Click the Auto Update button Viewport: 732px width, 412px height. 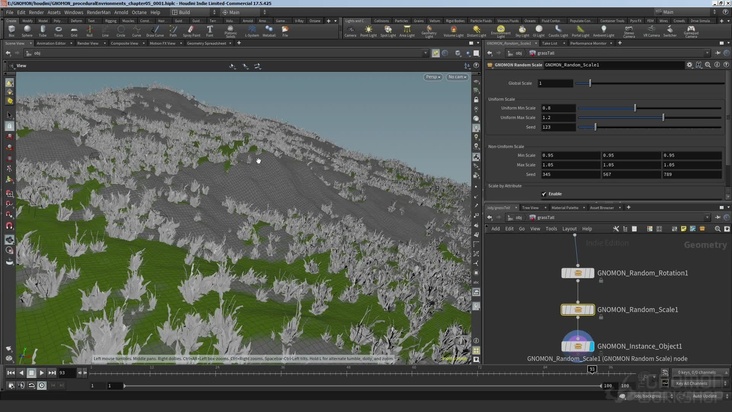click(705, 395)
